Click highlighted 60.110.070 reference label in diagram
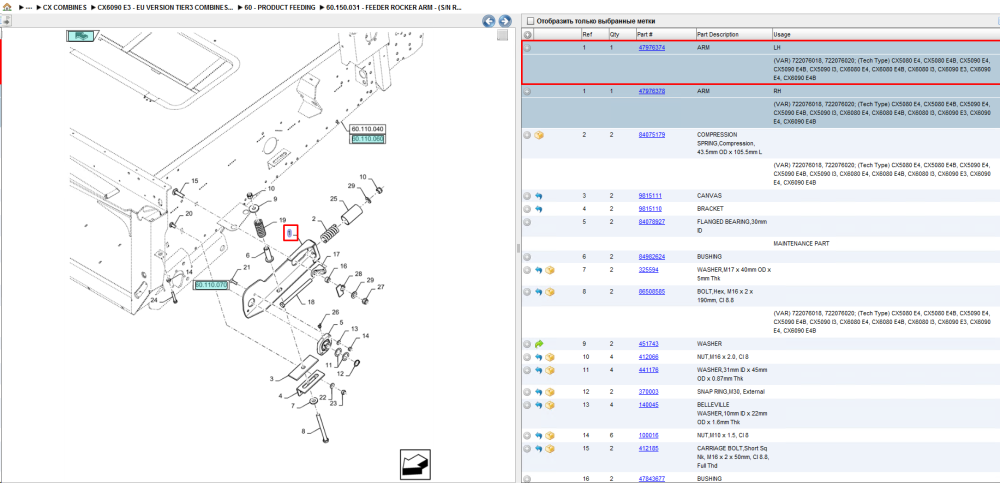This screenshot has height=483, width=1000. [x=211, y=285]
